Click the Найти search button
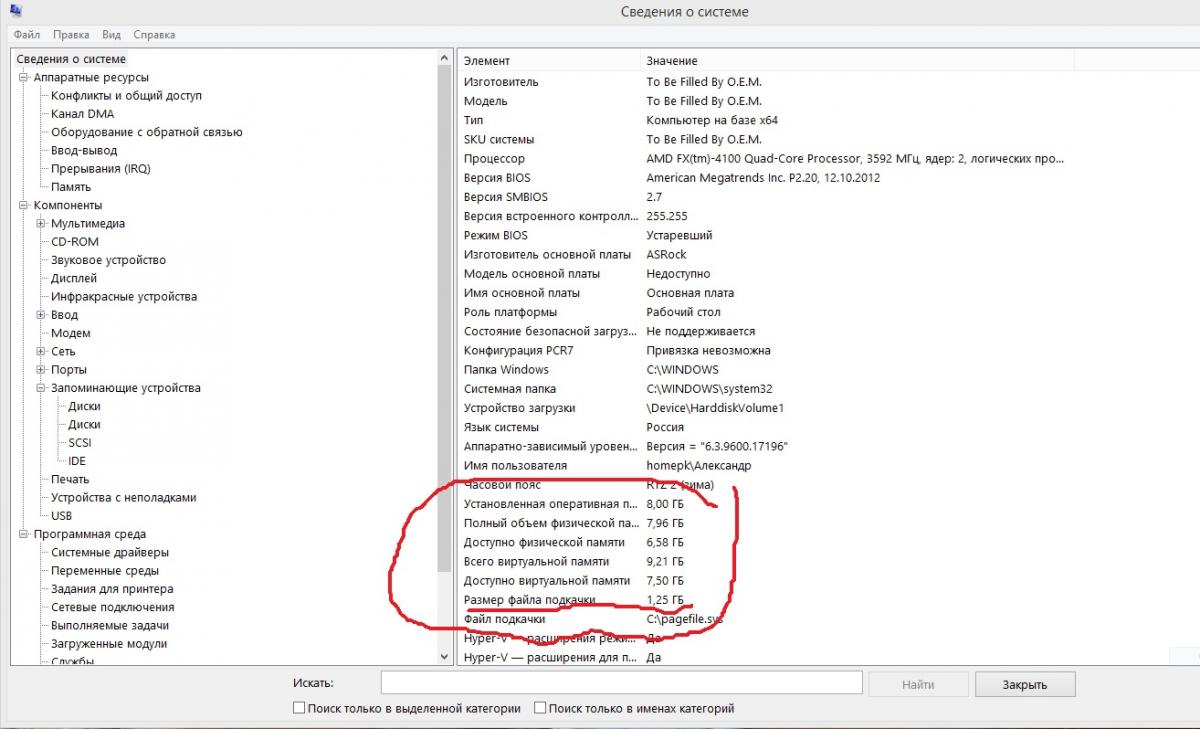Viewport: 1200px width, 729px height. (918, 685)
